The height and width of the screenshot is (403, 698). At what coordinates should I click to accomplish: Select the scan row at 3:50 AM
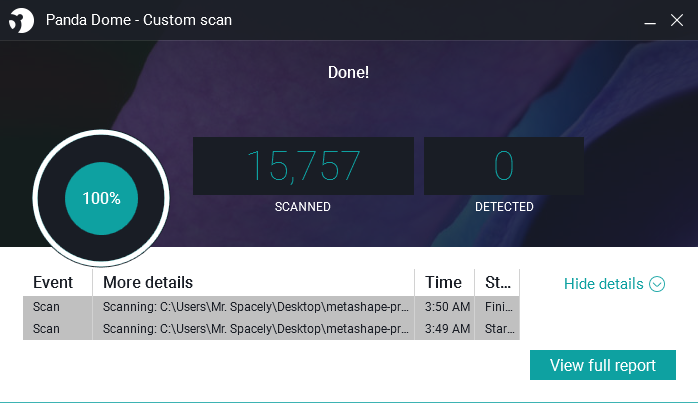click(271, 307)
